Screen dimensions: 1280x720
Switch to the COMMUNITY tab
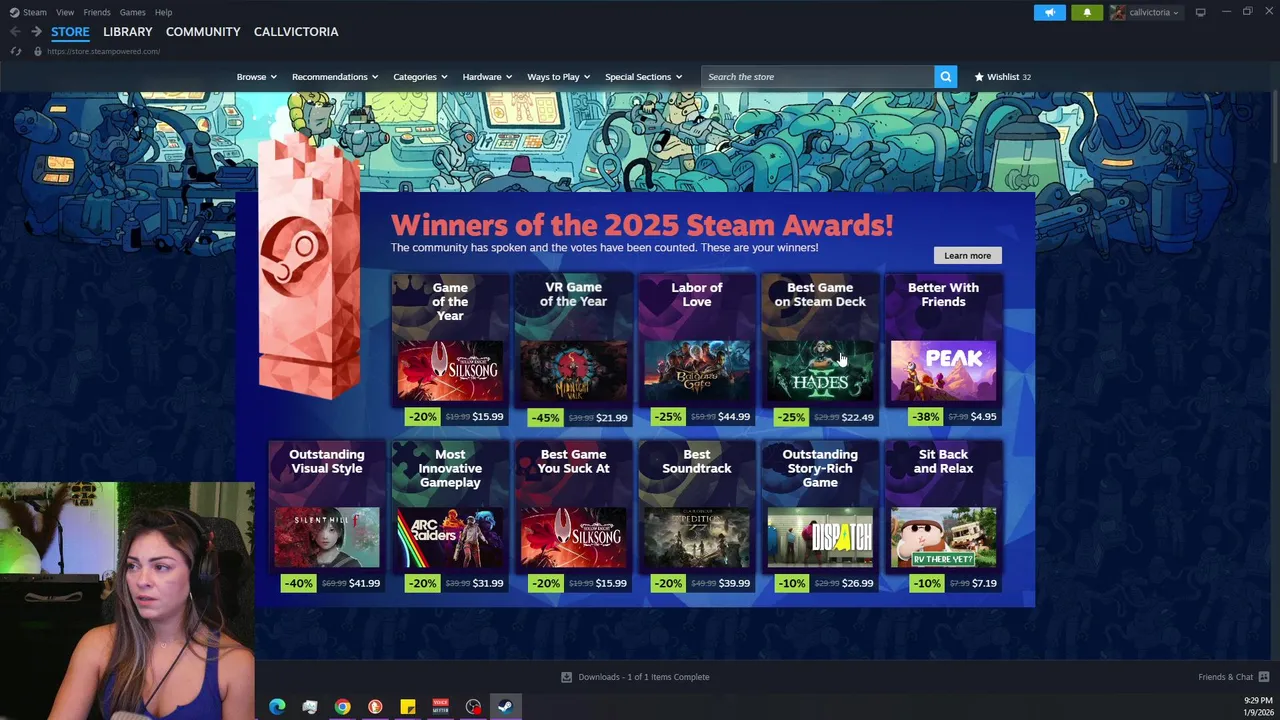pos(203,32)
